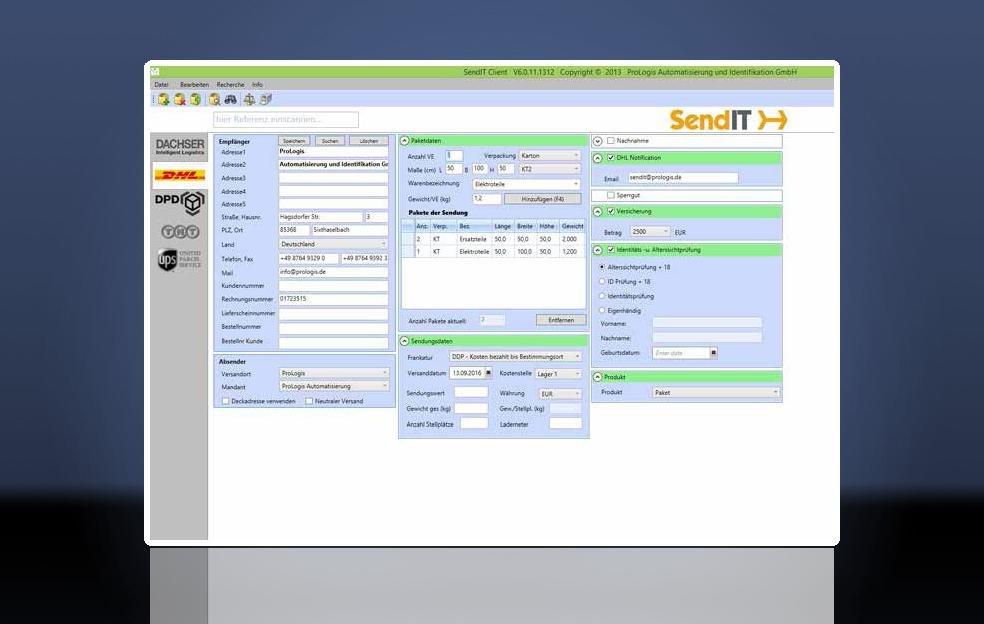Select the Identitätsprüfung radio button
This screenshot has height=624, width=984.
tap(602, 296)
